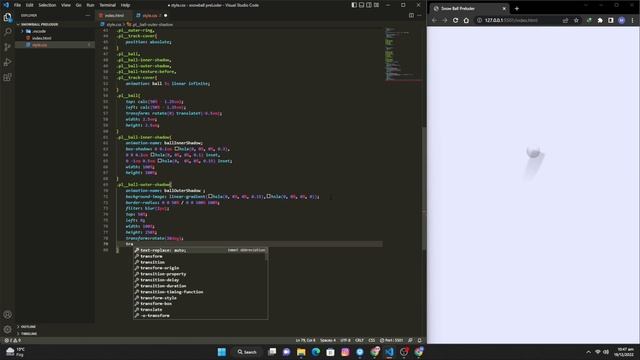
Task: Click the back arrow in Chrome
Action: 434,20
